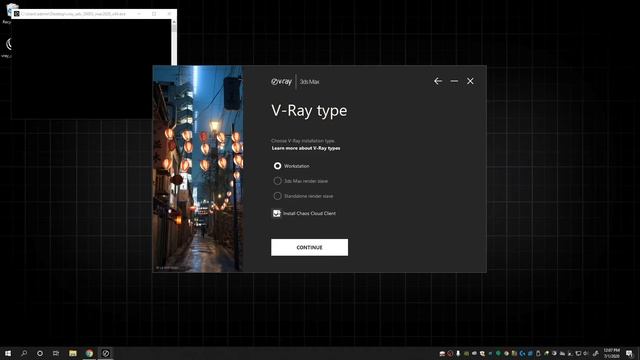
Task: Open File Explorer from the taskbar
Action: (73, 353)
